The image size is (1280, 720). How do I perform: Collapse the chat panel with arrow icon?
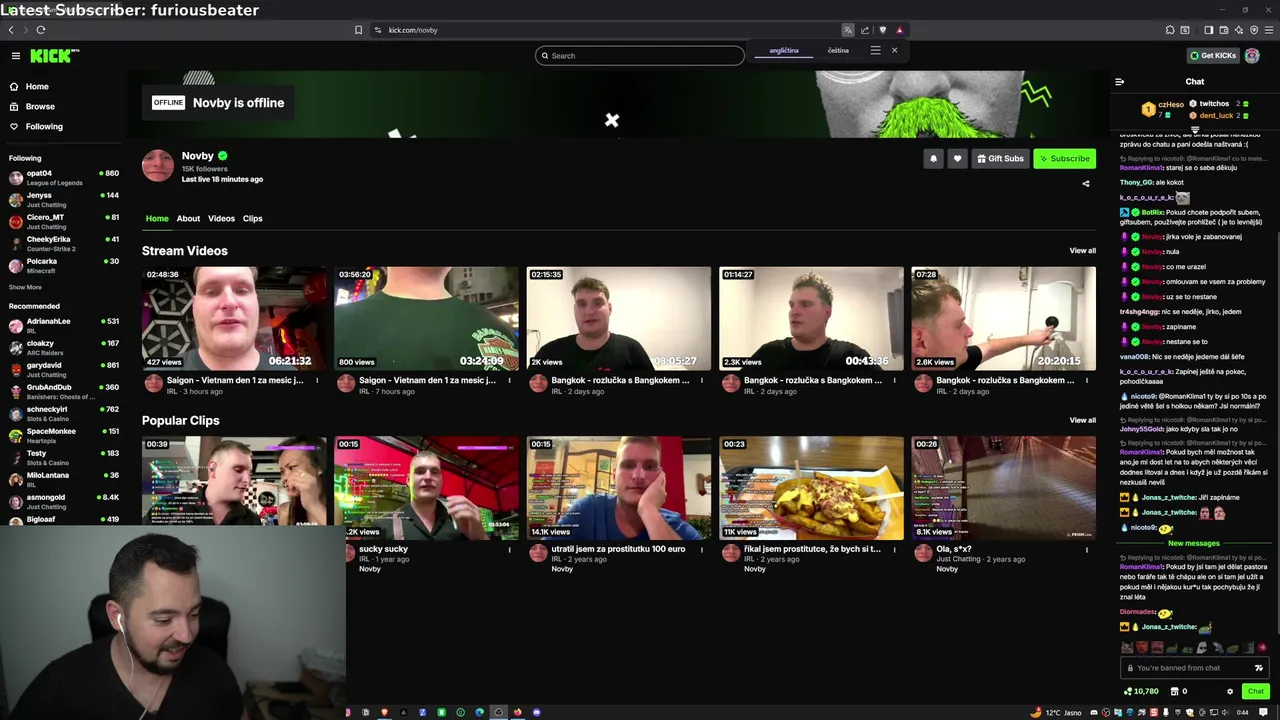[1120, 82]
